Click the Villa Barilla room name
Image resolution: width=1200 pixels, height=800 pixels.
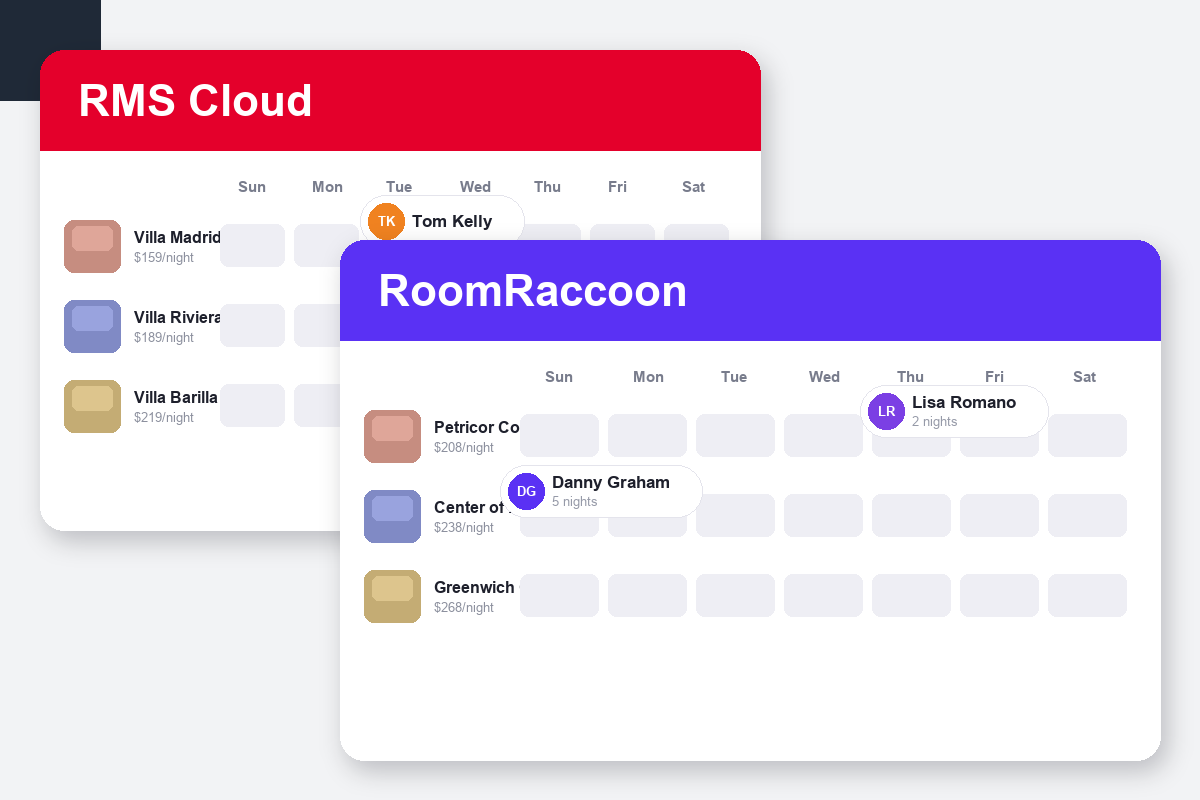tap(176, 398)
